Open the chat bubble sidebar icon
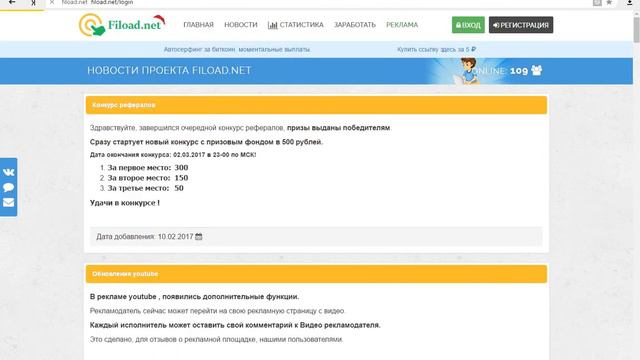The height and width of the screenshot is (360, 640). [x=9, y=187]
